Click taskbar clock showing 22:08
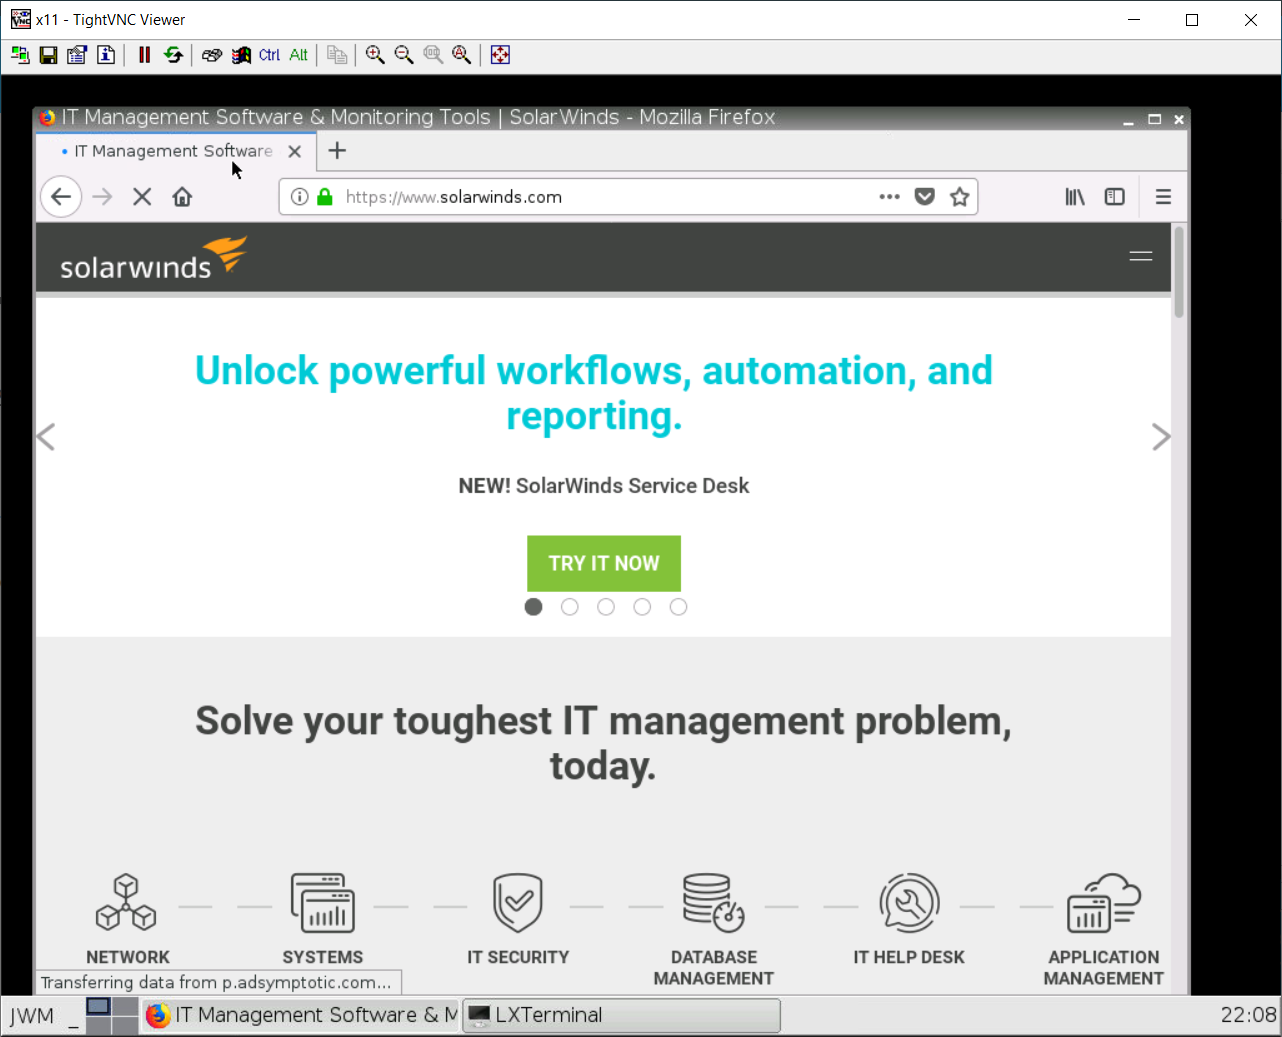Viewport: 1282px width, 1037px height. click(x=1248, y=1016)
